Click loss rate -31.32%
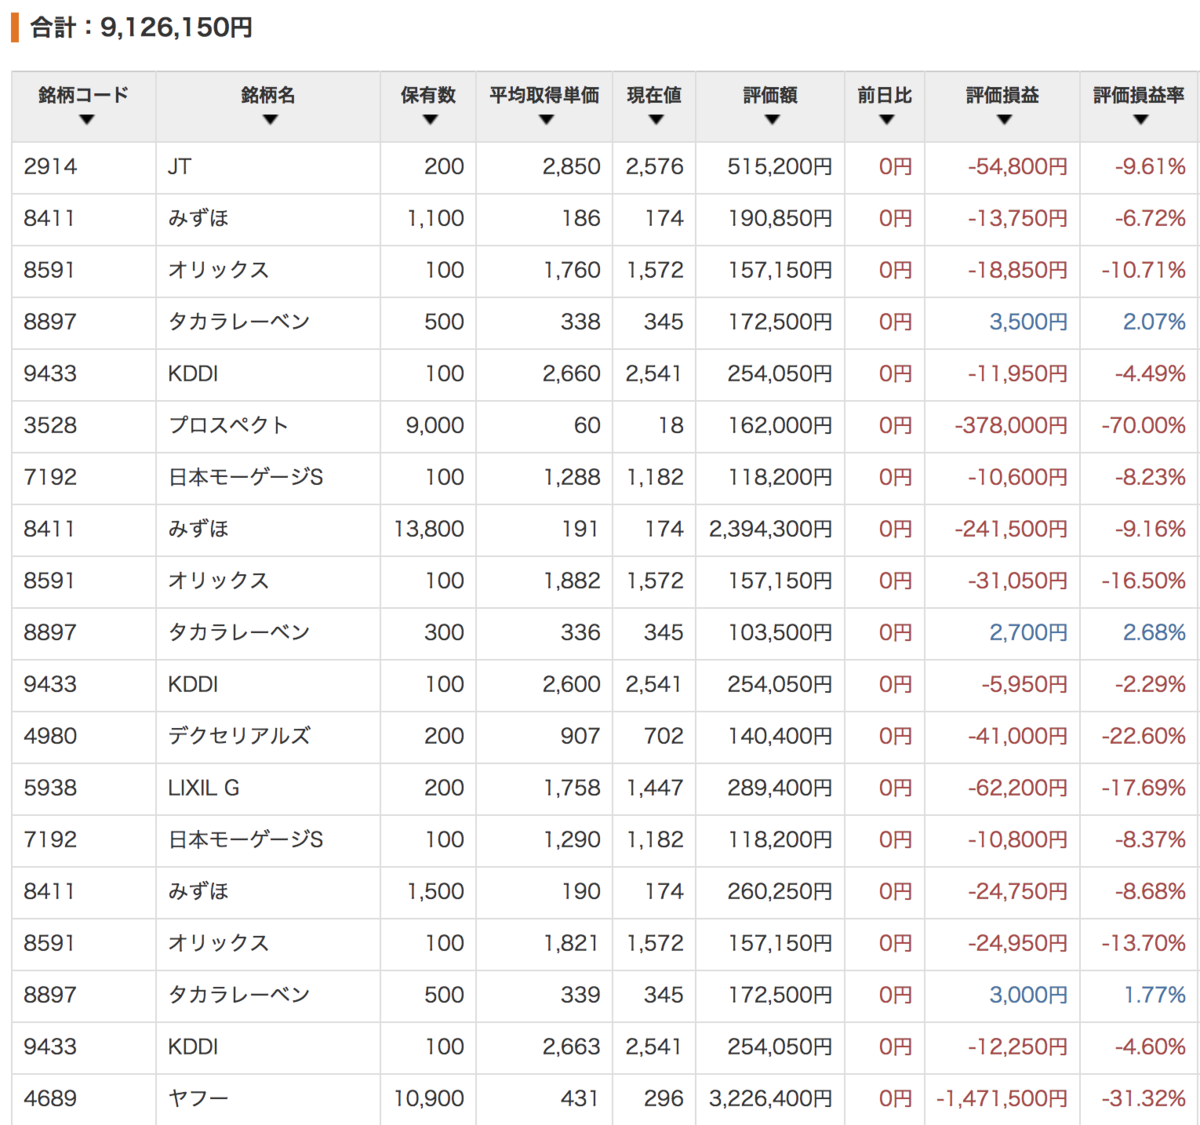 [1144, 1099]
